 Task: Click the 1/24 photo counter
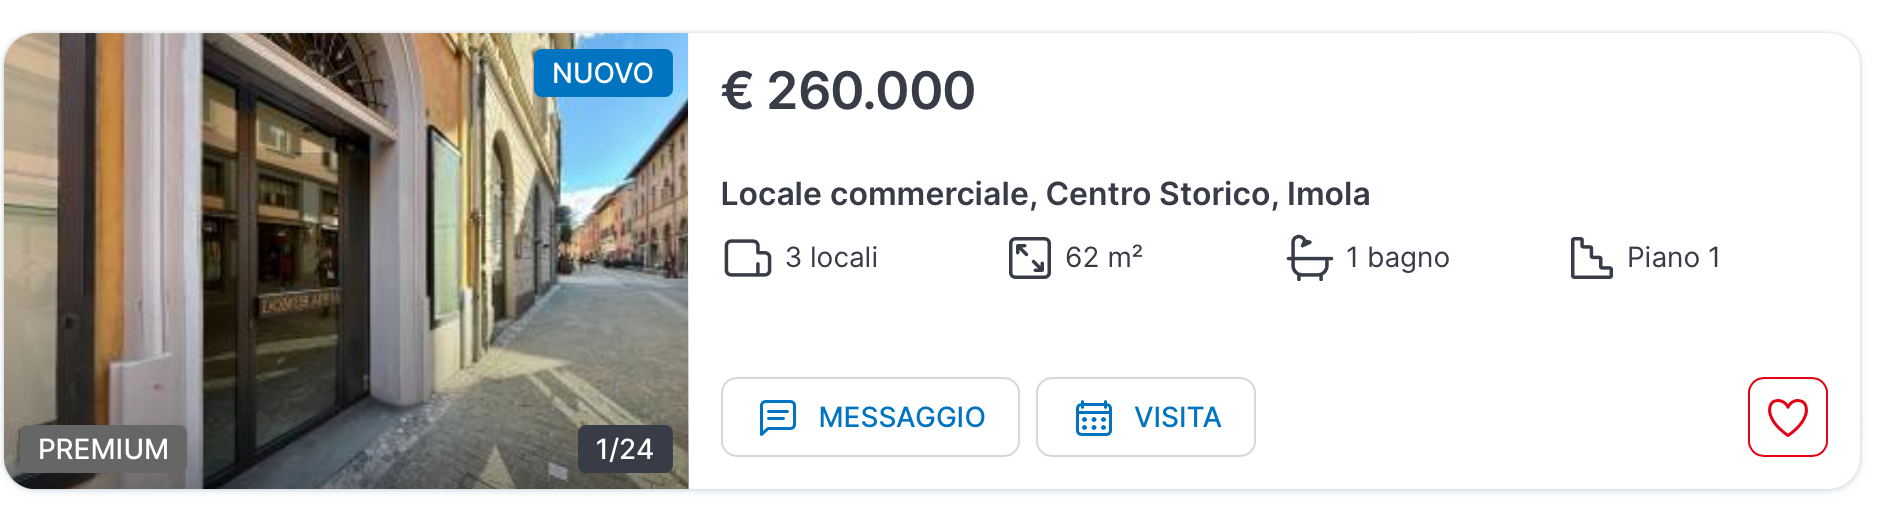pyautogui.click(x=625, y=449)
